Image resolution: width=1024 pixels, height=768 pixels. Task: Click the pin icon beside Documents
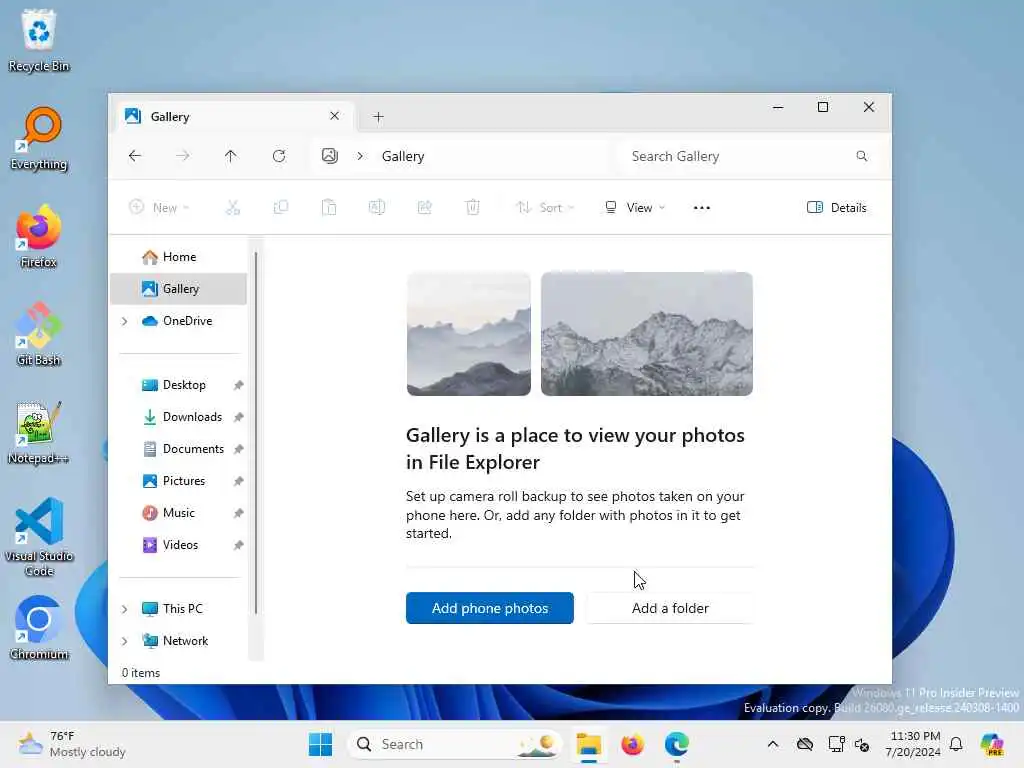[238, 449]
